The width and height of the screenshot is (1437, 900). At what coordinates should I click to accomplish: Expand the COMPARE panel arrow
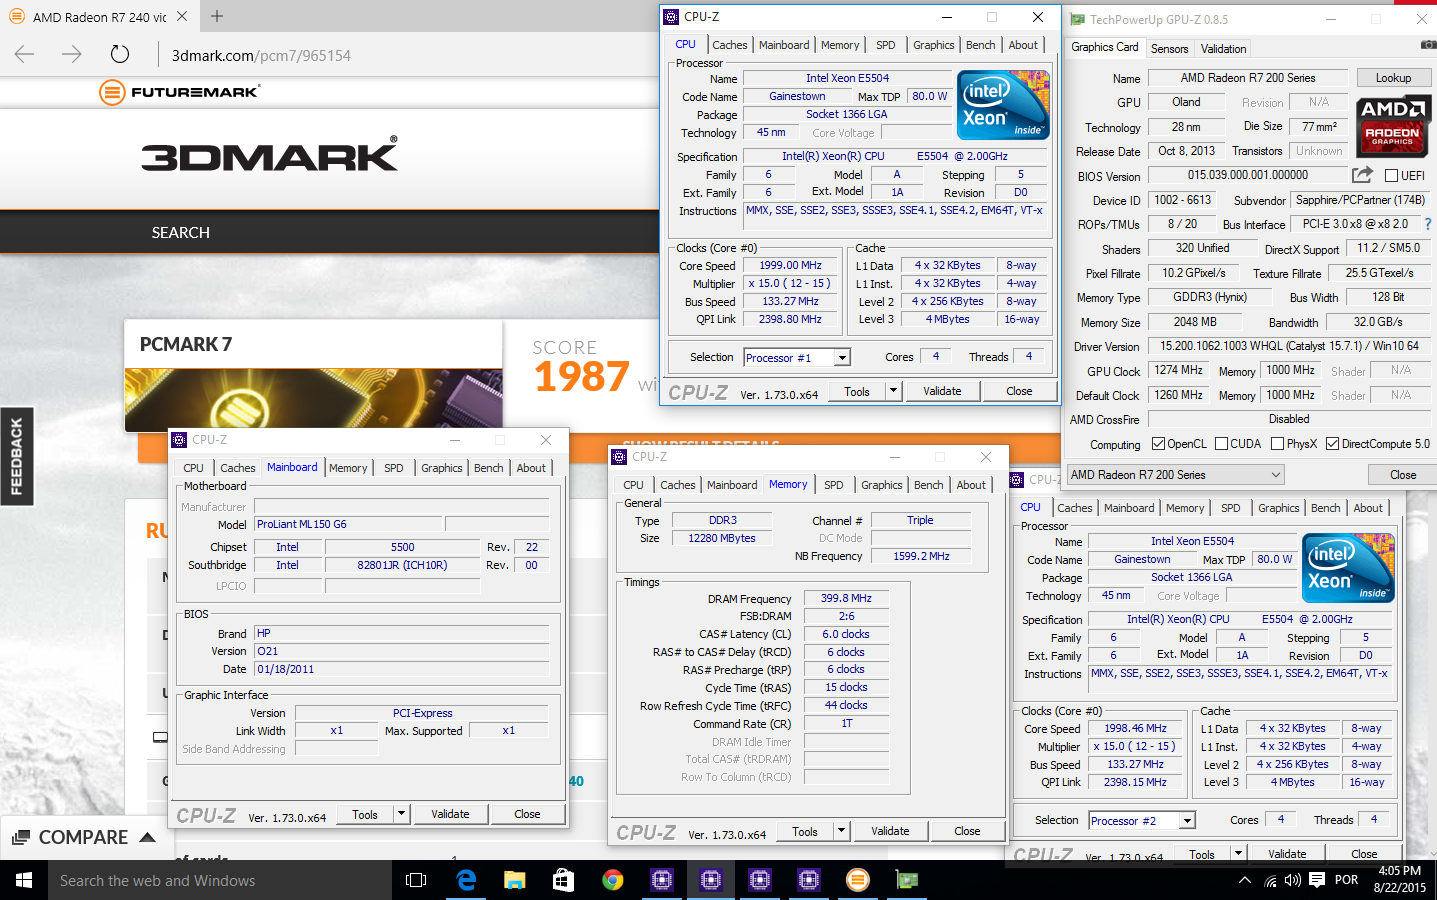[x=148, y=837]
